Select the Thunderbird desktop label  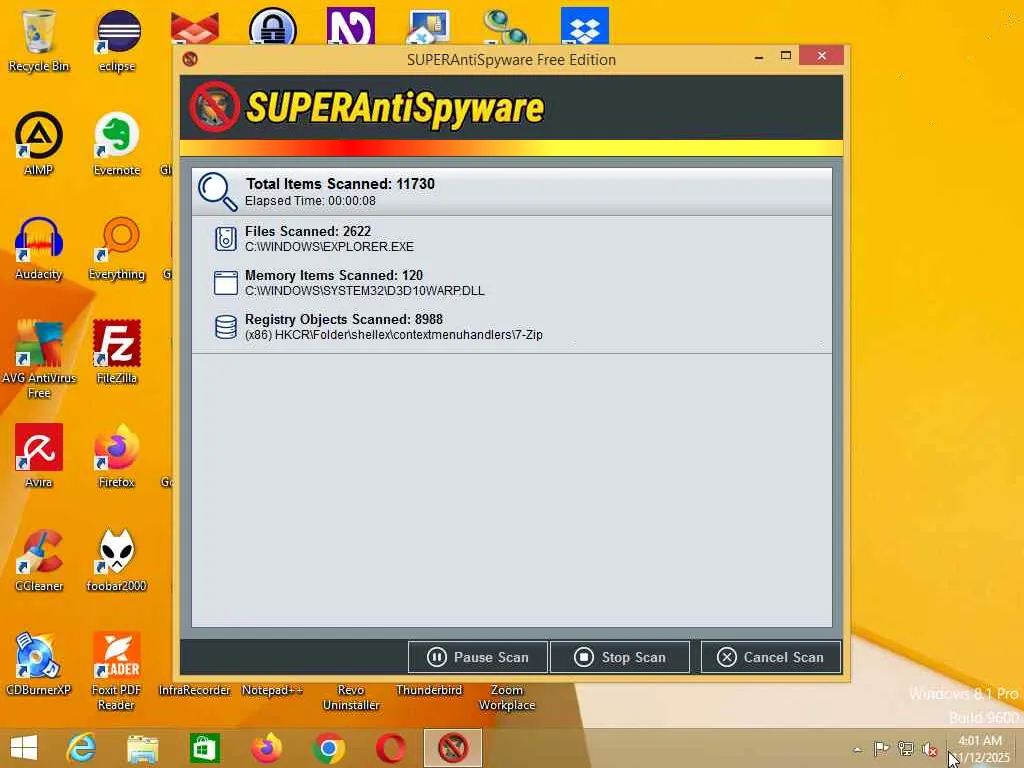429,690
